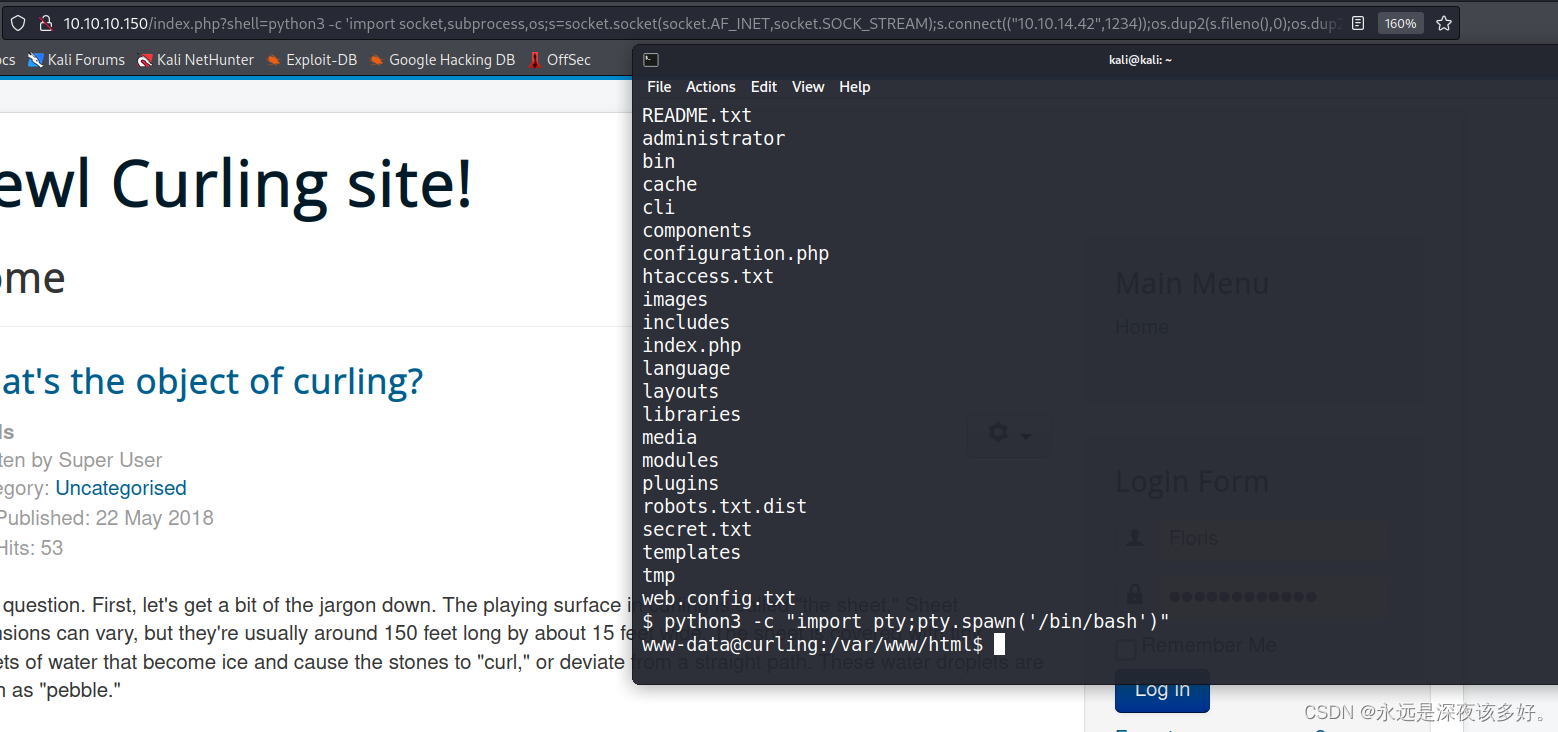The width and height of the screenshot is (1558, 732).
Task: Click the Published 22 May 2018 text
Action: coord(106,518)
